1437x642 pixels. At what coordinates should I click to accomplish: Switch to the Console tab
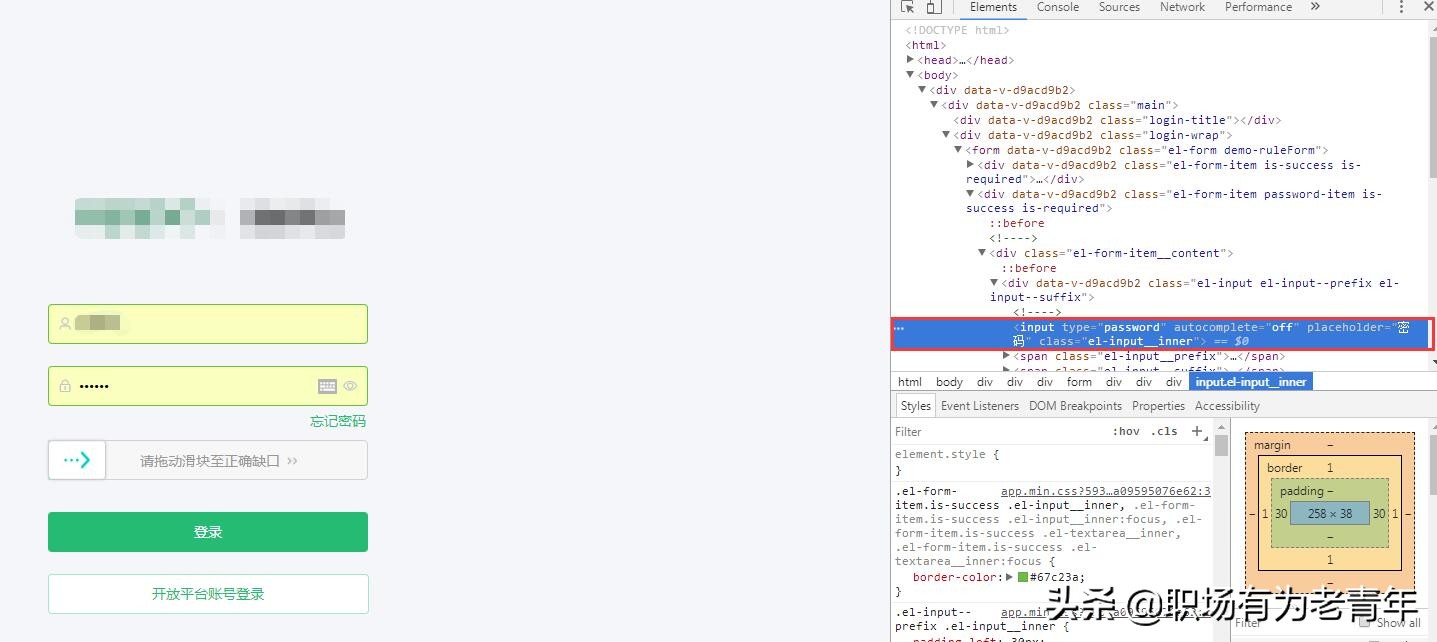point(1058,7)
